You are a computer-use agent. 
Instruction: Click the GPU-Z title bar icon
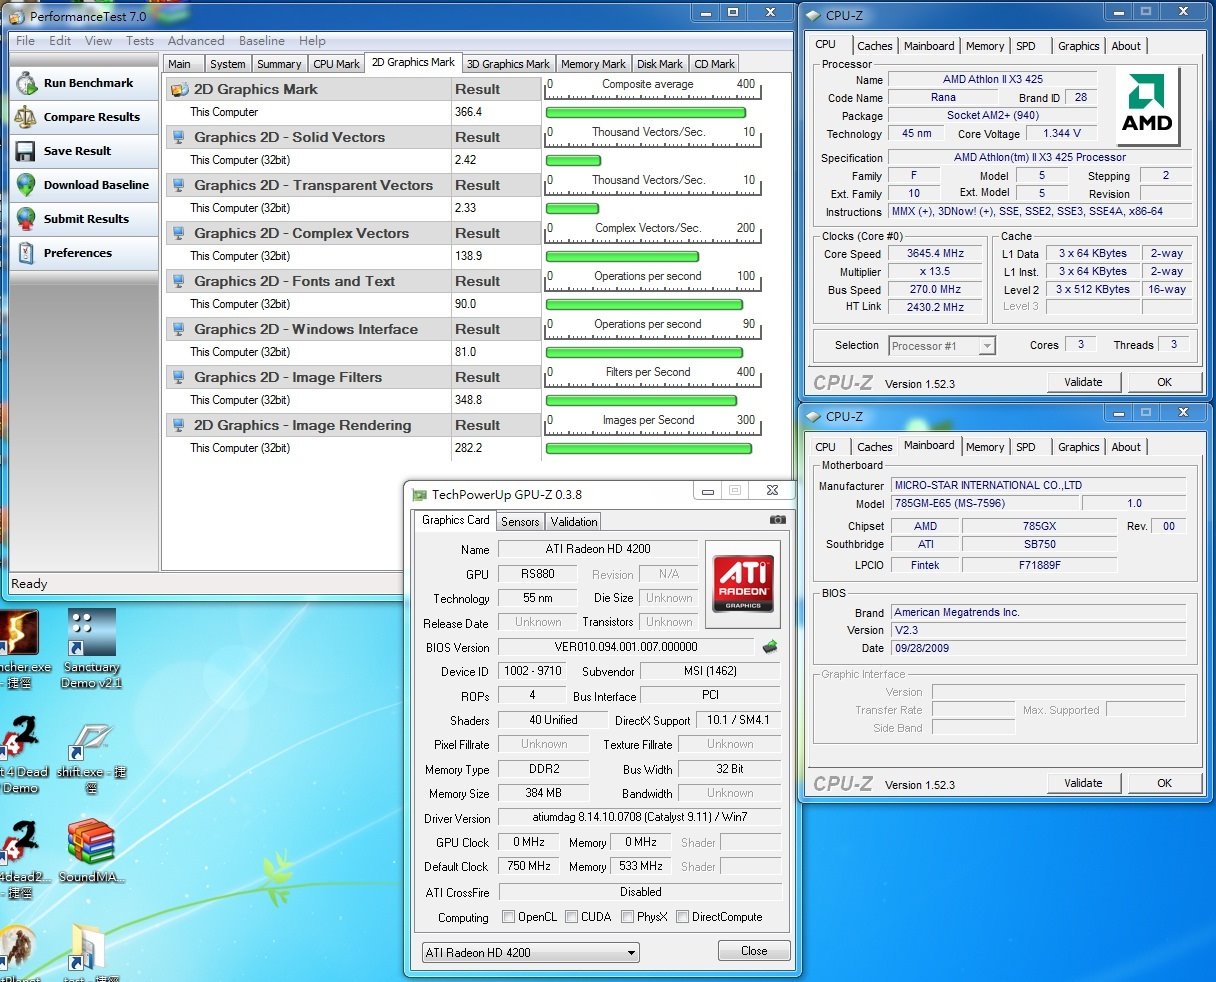(x=419, y=494)
